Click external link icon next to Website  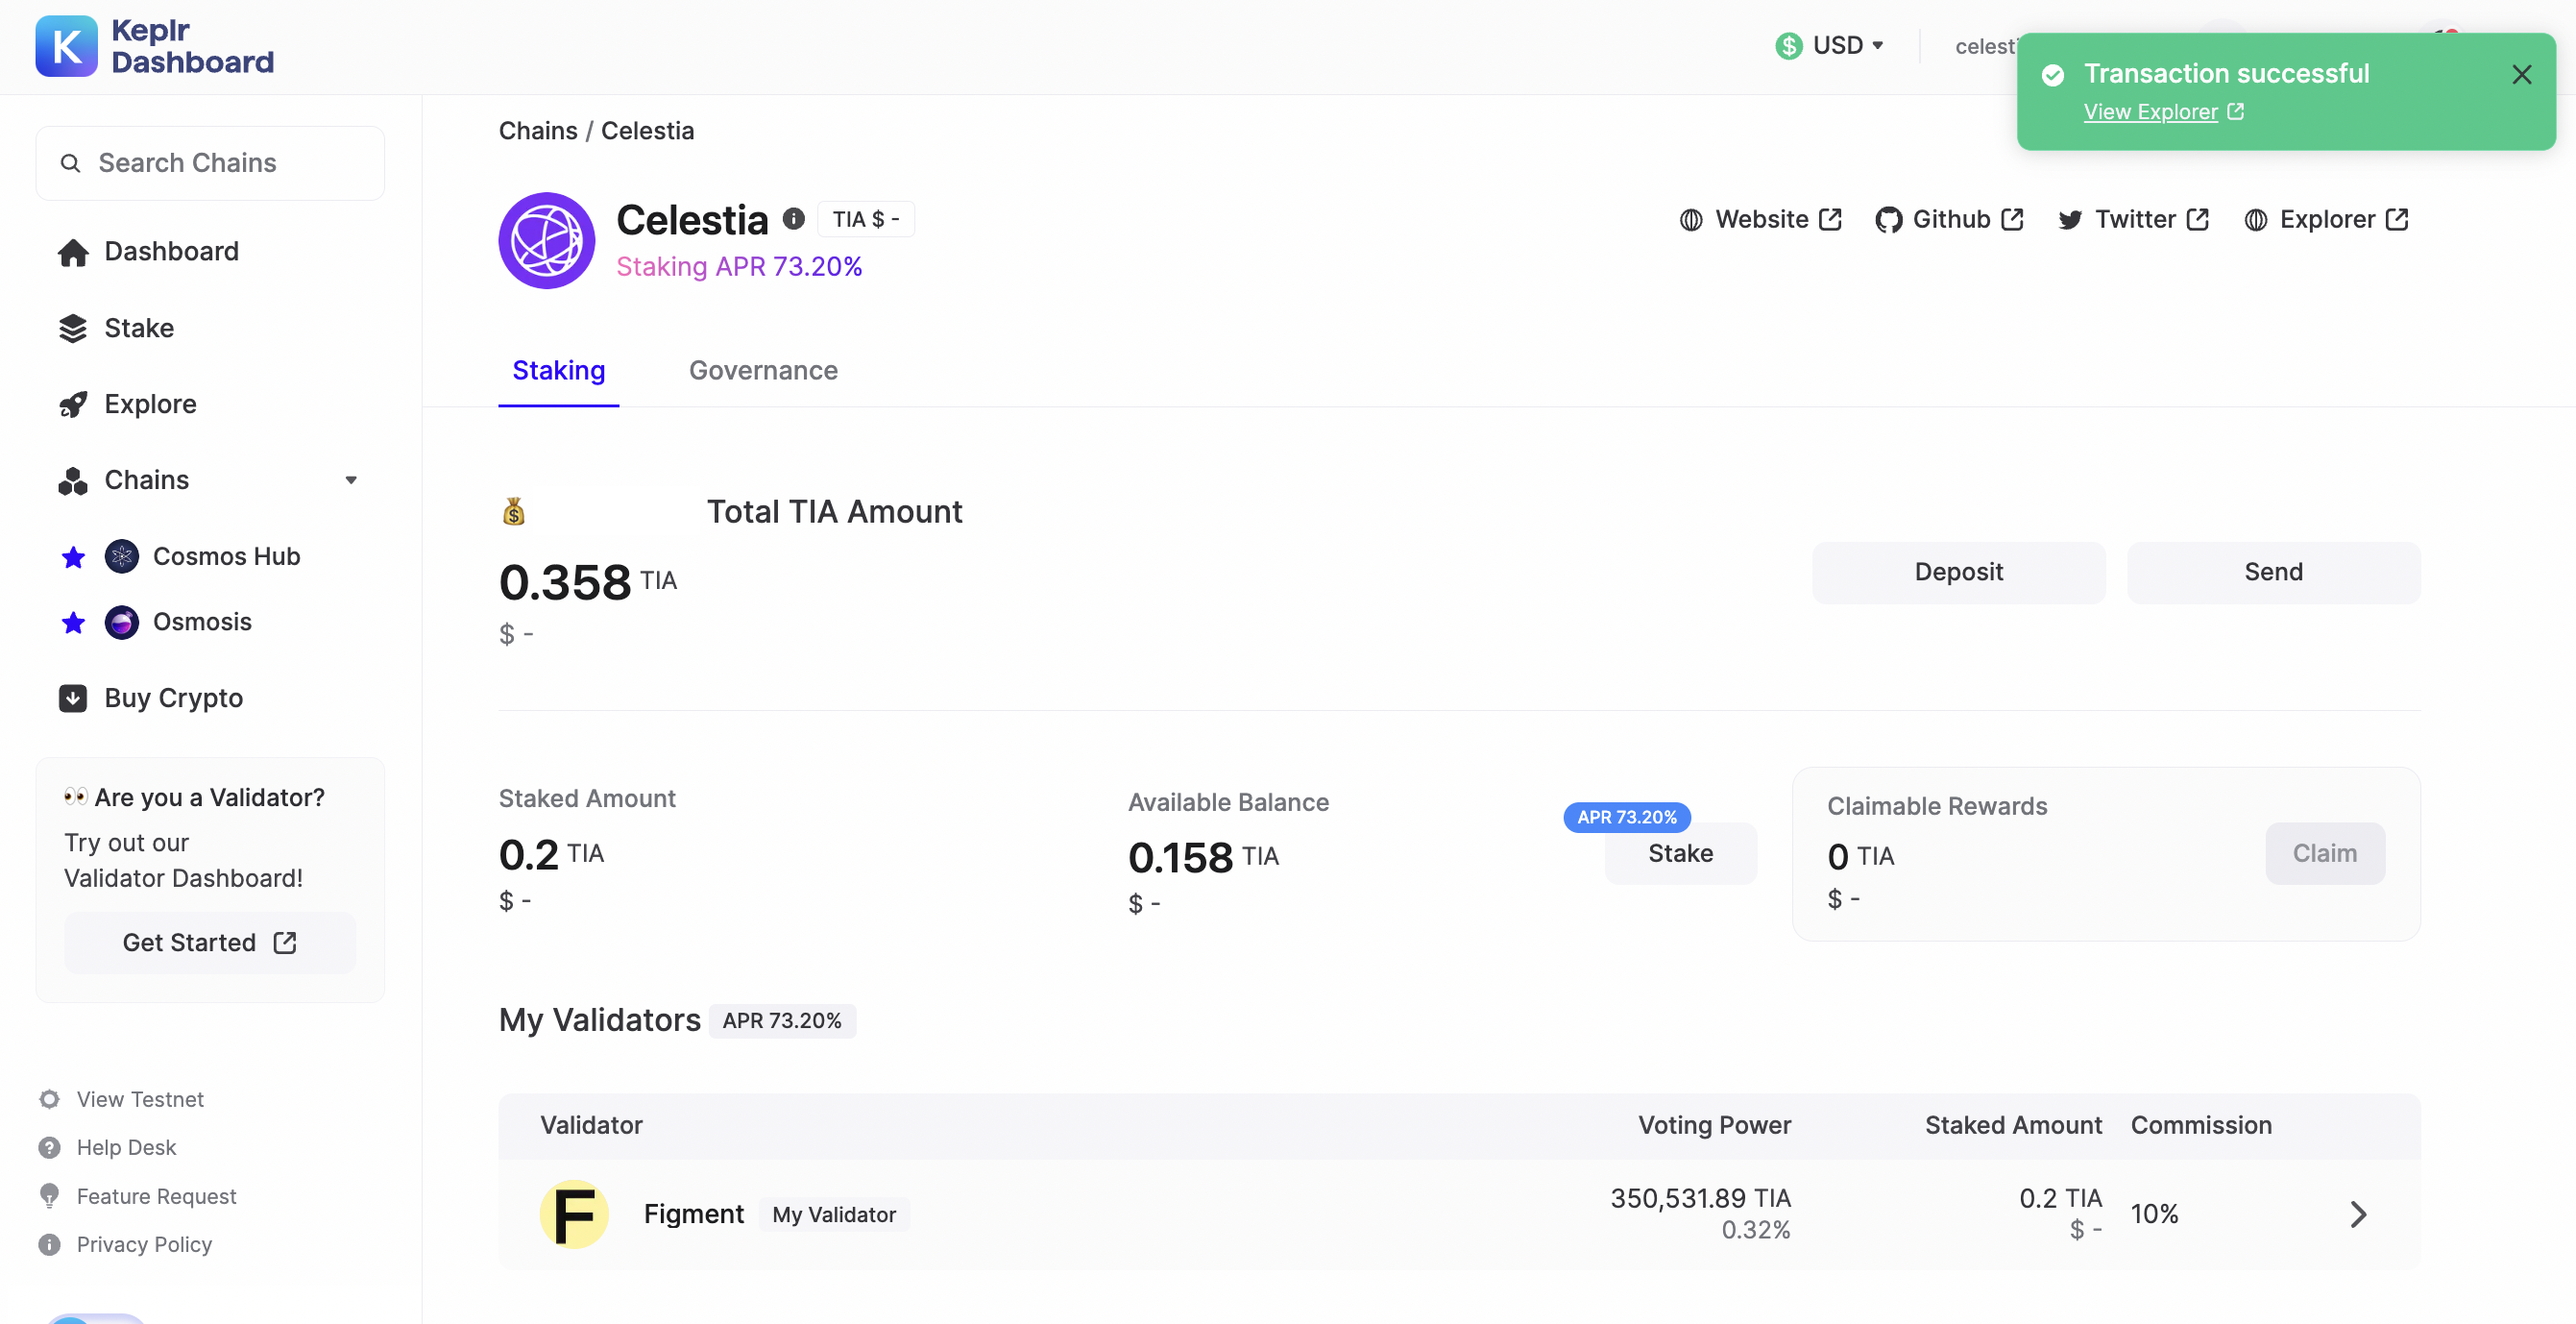click(1830, 220)
